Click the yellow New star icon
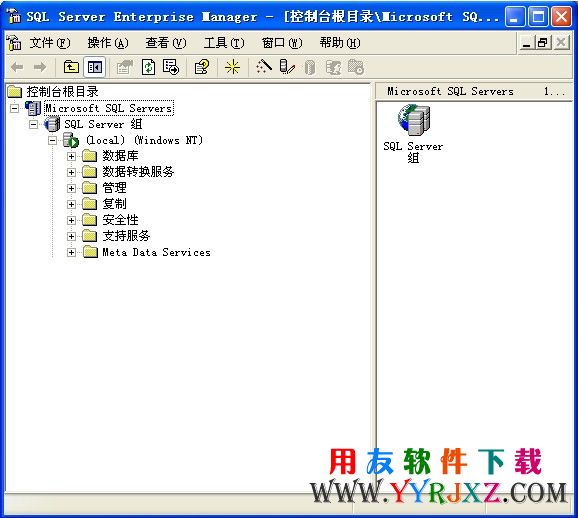 point(233,67)
